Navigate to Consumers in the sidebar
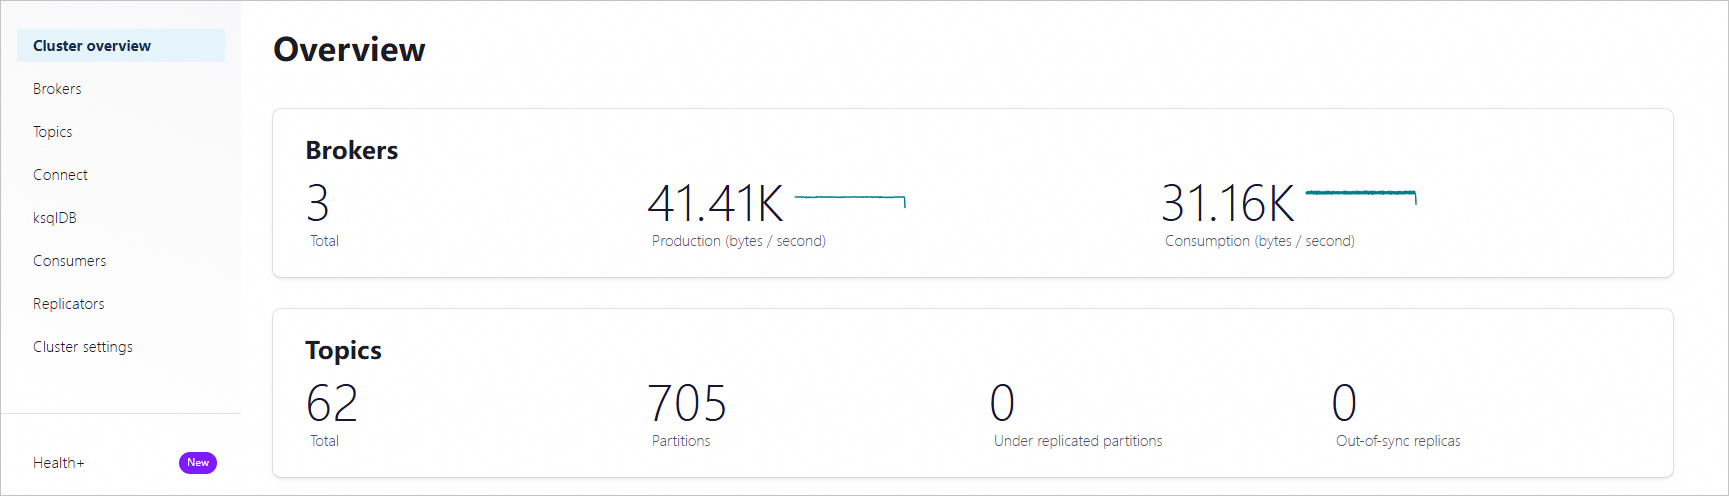1729x496 pixels. [69, 261]
